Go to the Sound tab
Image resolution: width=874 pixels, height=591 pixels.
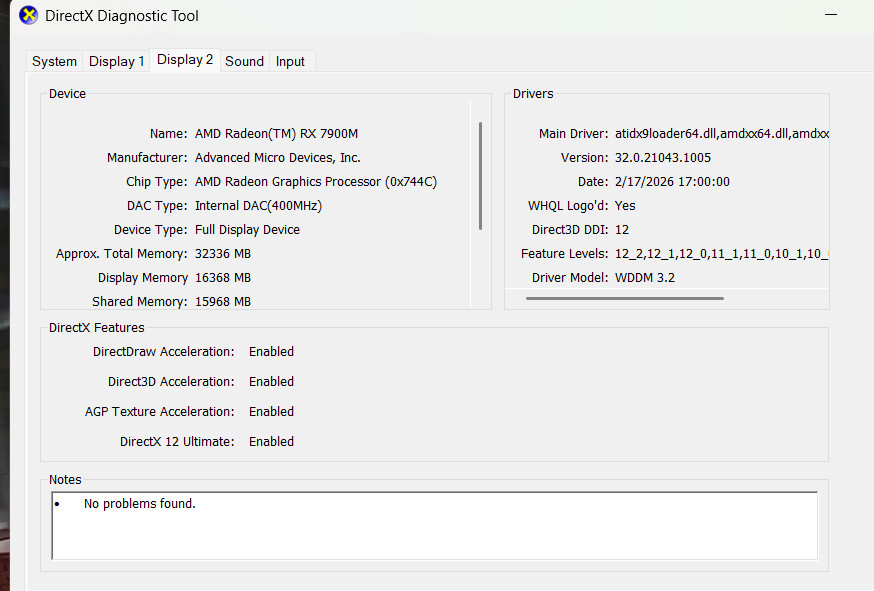tap(244, 61)
